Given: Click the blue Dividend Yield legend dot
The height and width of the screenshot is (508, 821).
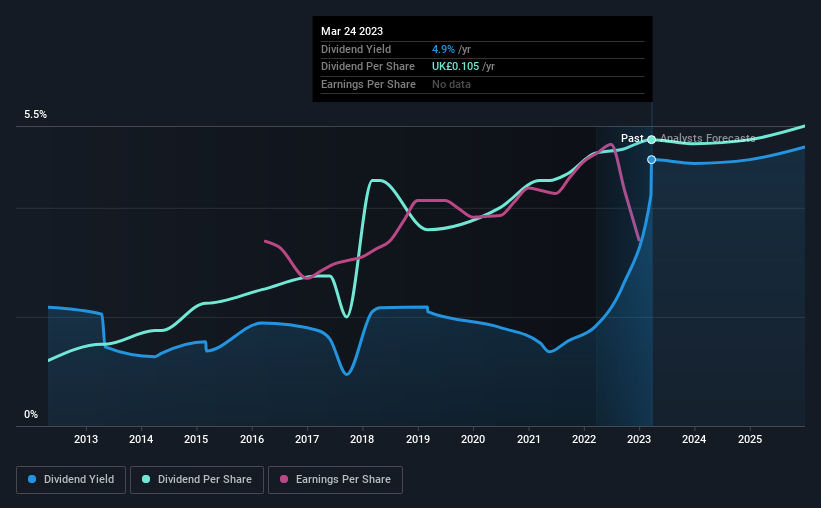Looking at the screenshot, I should coord(32,479).
